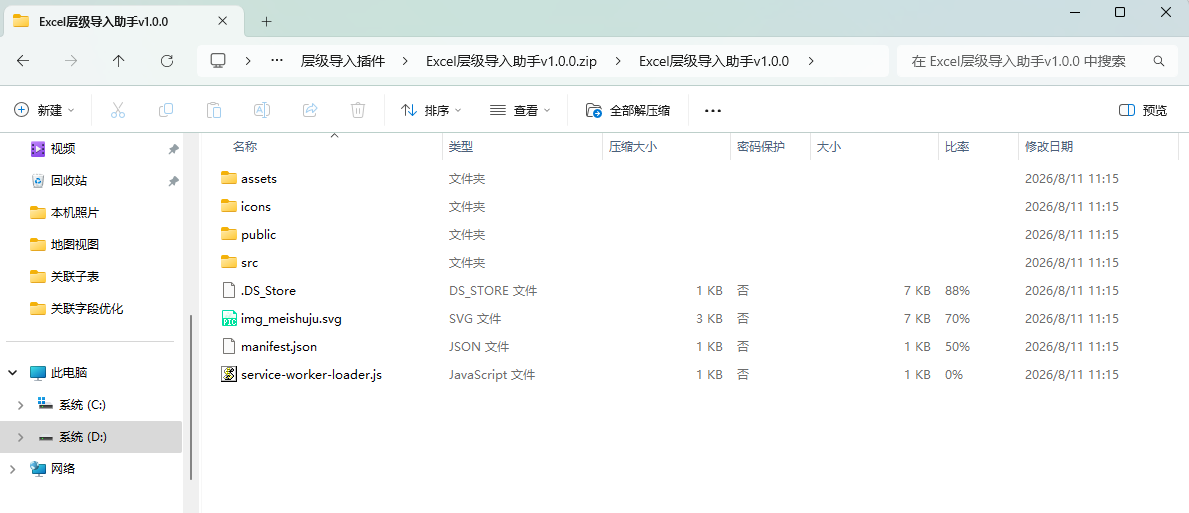Refresh the current folder view
Viewport: 1189px width, 513px height.
point(167,61)
